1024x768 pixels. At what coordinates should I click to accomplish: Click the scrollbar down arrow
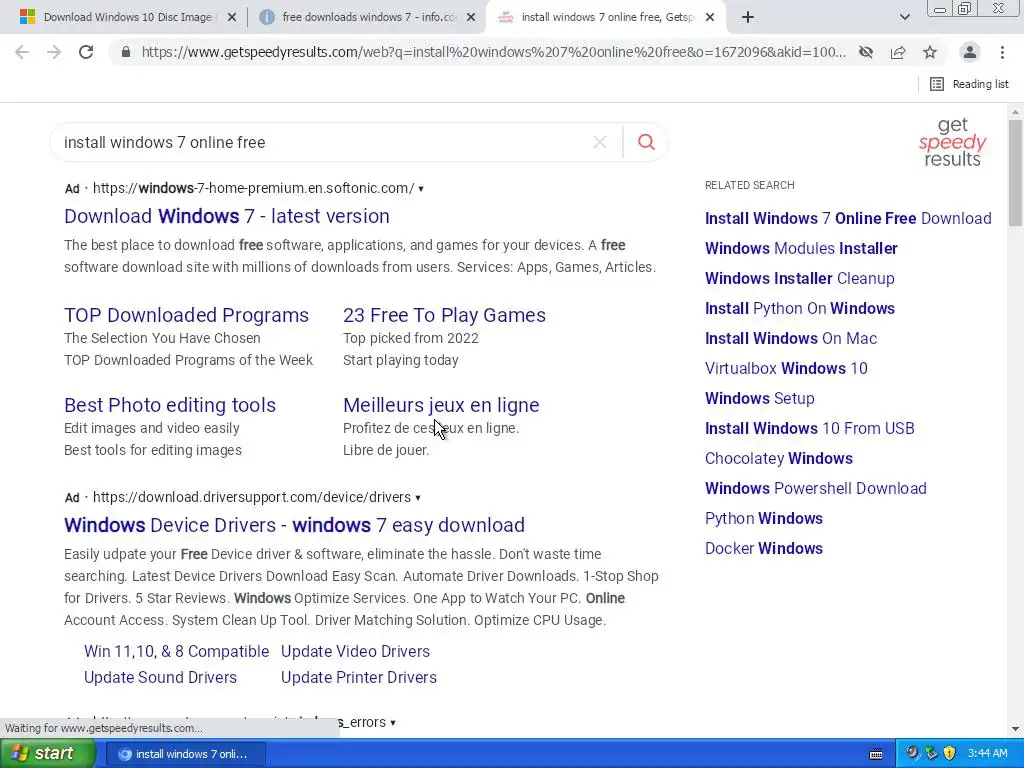tap(1015, 729)
